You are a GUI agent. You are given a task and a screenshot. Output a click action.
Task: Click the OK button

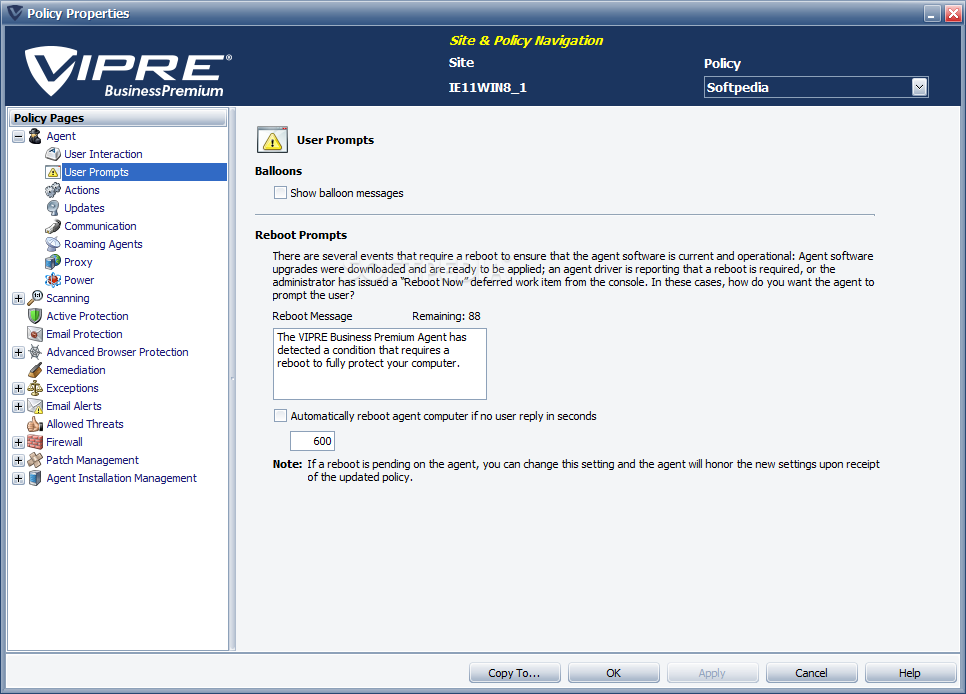[614, 673]
